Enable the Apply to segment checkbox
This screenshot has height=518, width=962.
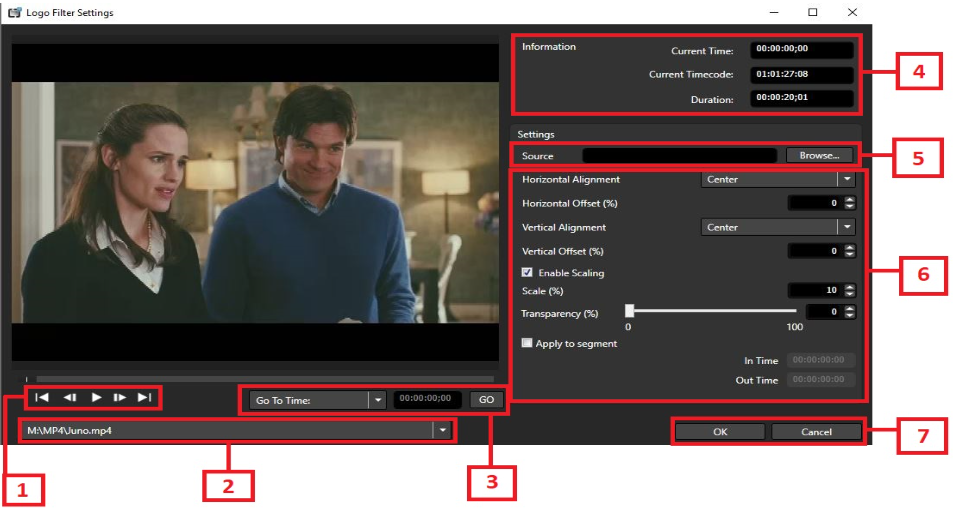click(x=527, y=342)
